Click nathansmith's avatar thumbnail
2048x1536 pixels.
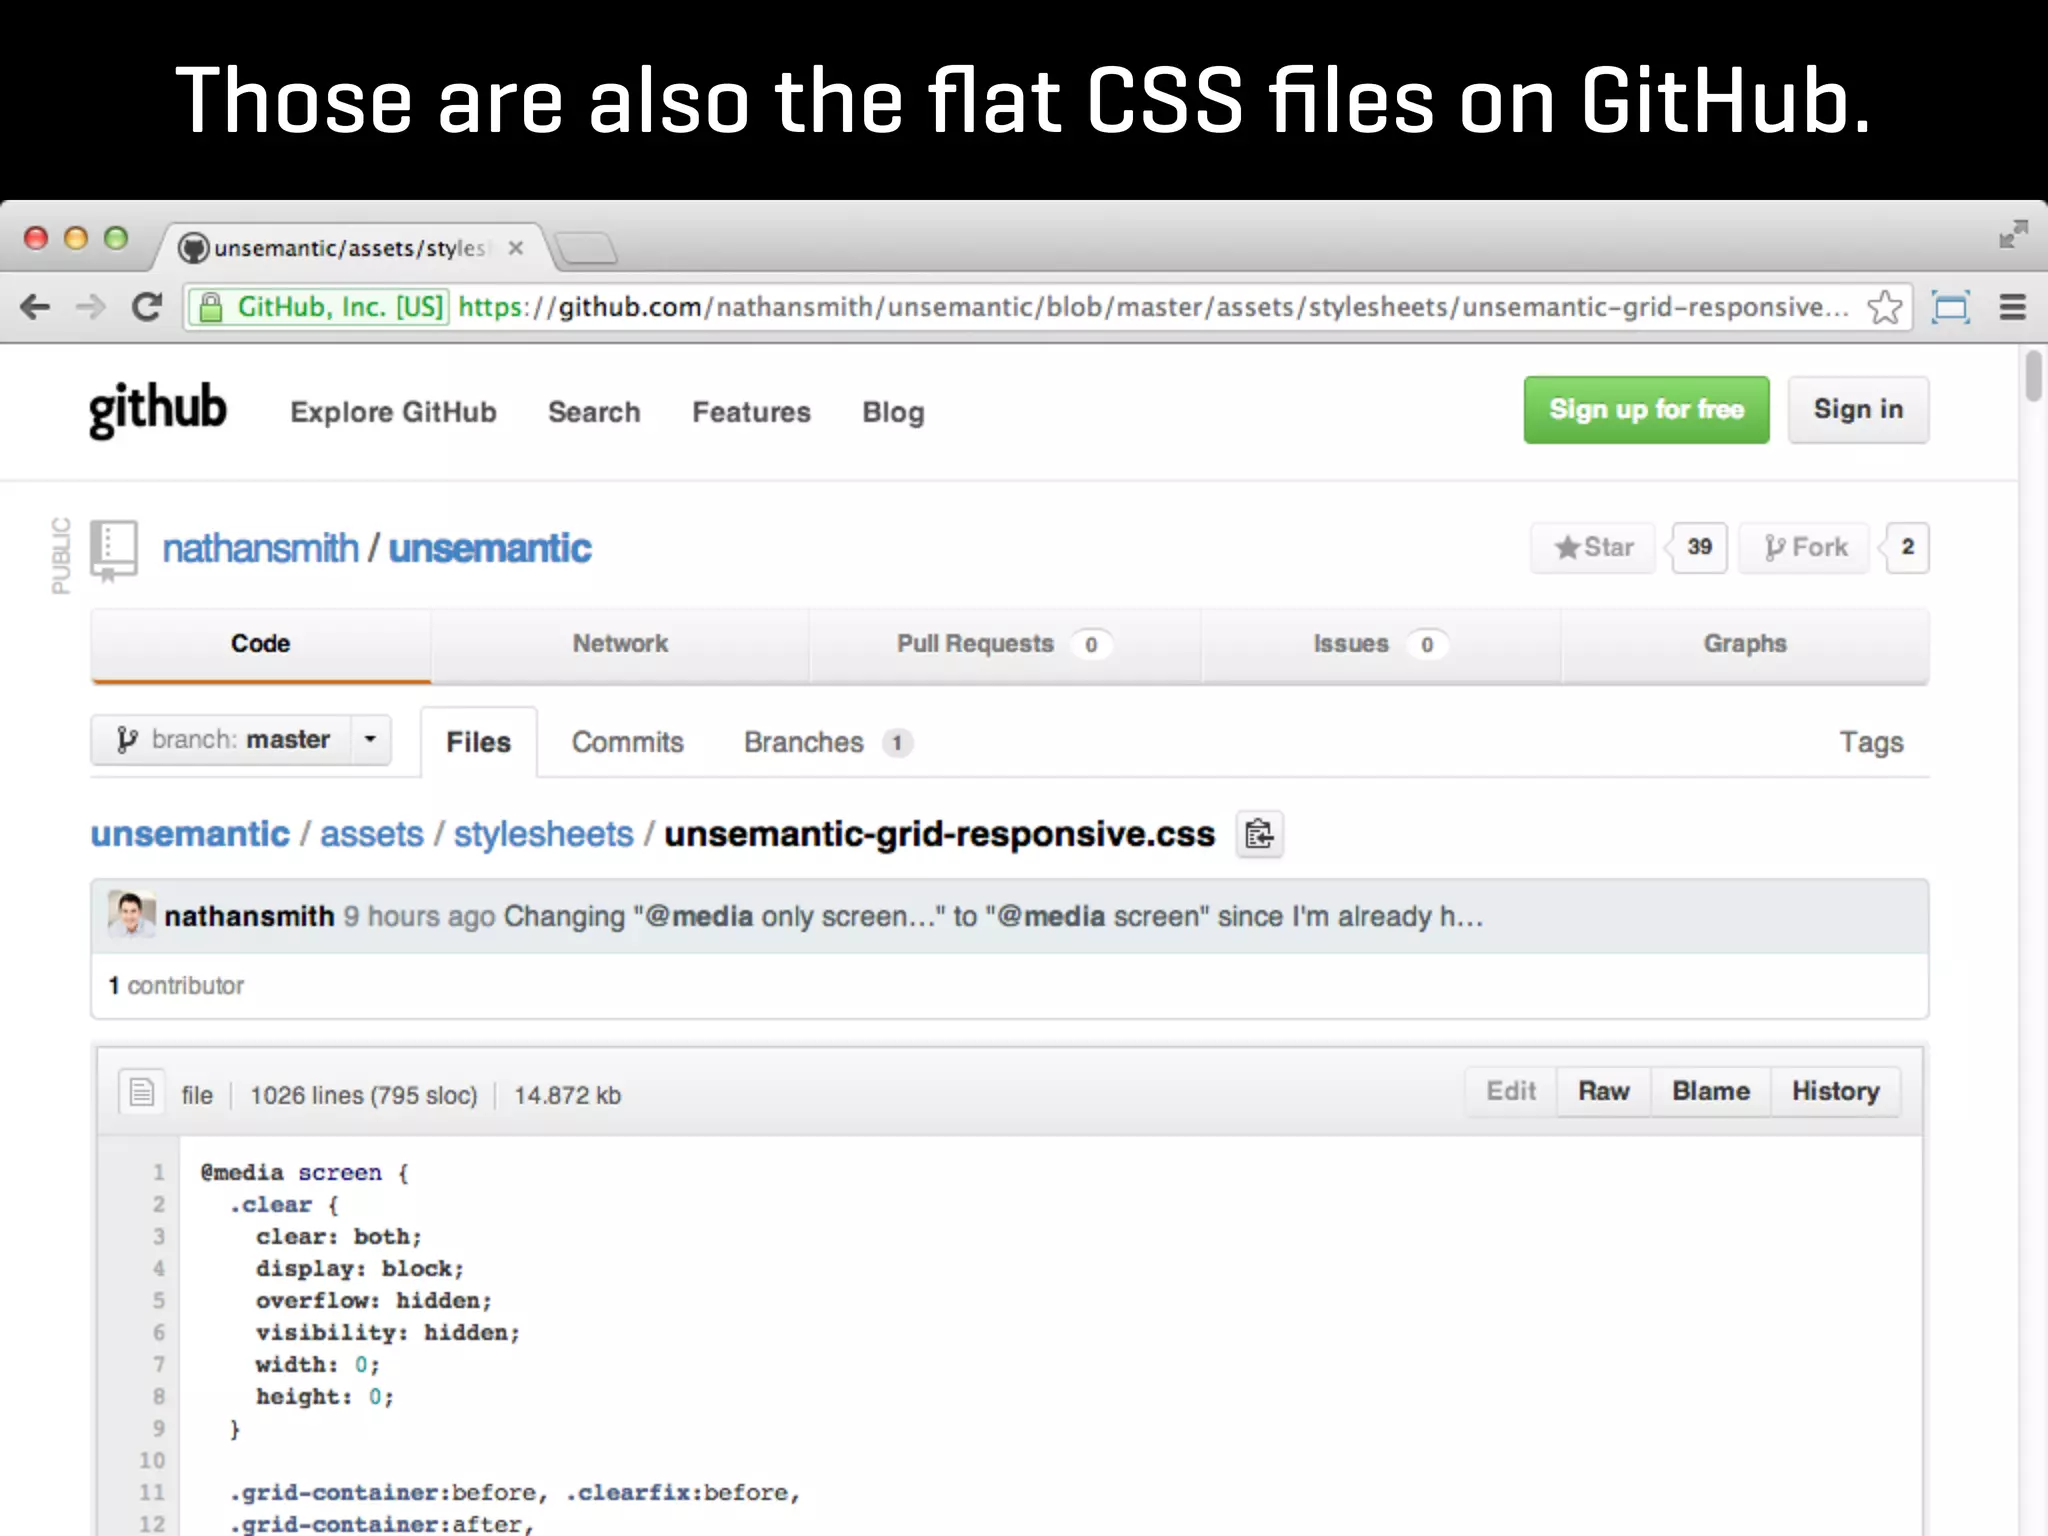(131, 914)
